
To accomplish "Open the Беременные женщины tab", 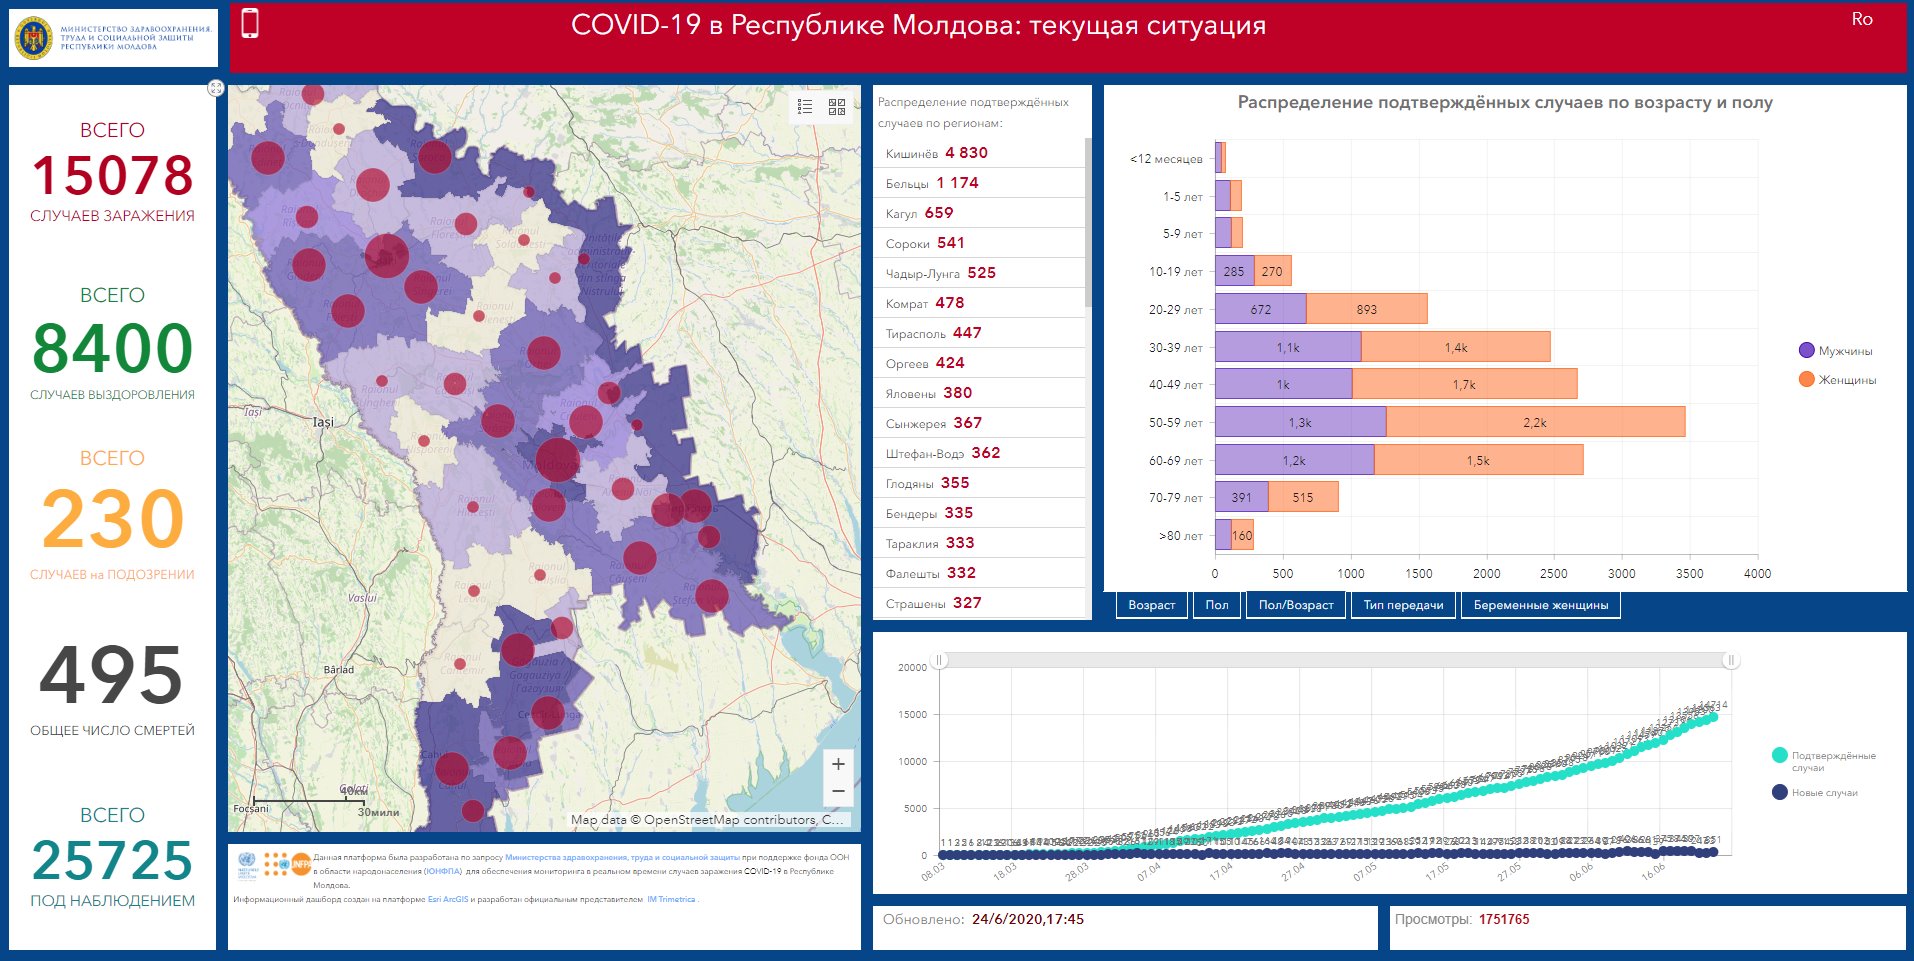I will pos(1540,605).
